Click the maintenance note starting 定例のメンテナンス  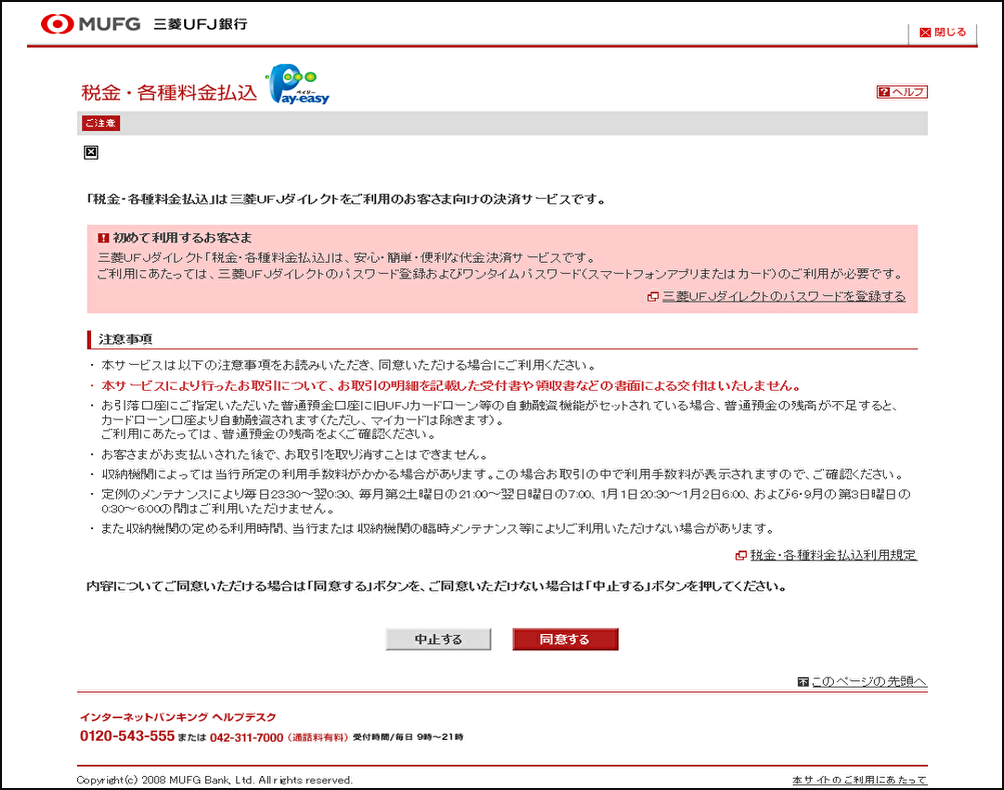[506, 501]
